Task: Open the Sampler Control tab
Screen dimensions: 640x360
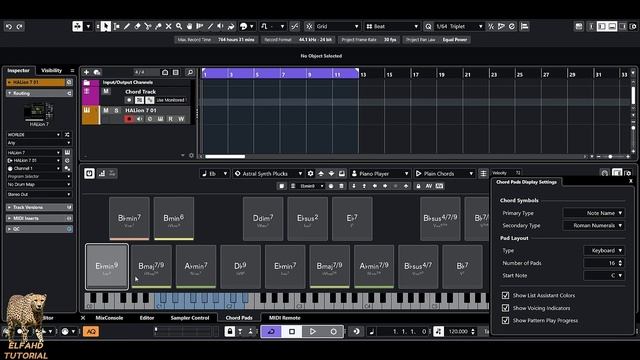Action: point(190,318)
